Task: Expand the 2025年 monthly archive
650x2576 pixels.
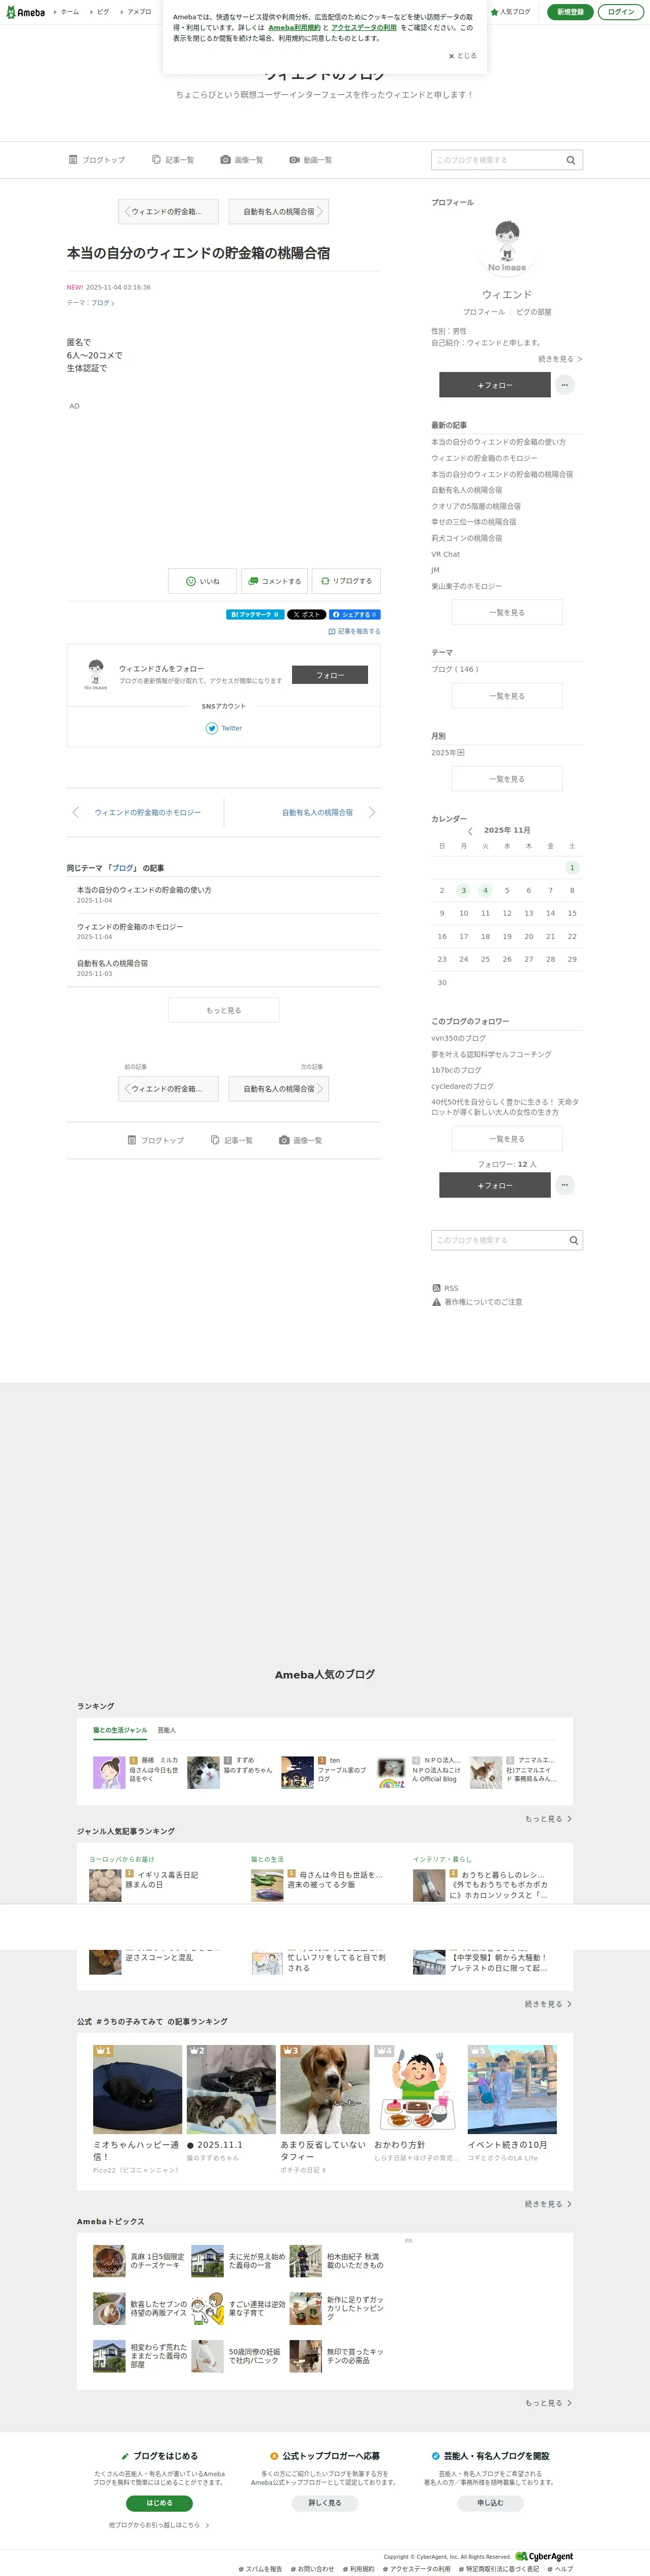Action: [x=460, y=753]
